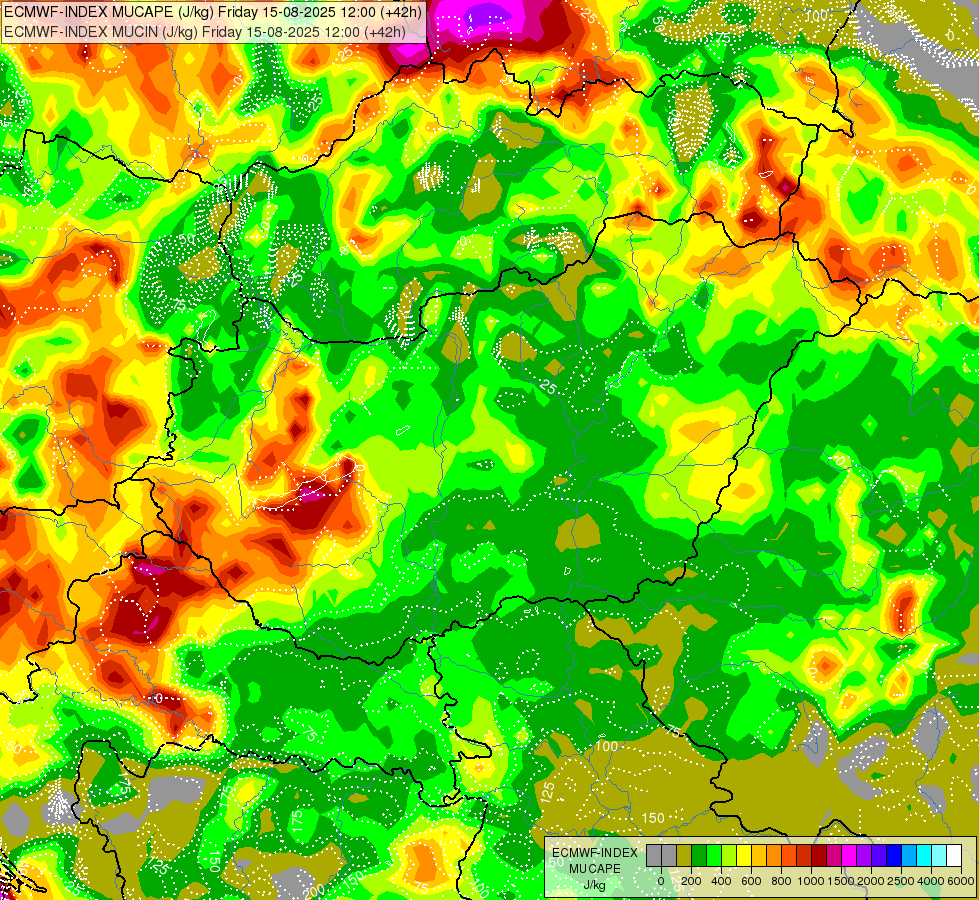Select the lime swatch right of the 400 tick
Screen dimensions: 979x900
729,855
